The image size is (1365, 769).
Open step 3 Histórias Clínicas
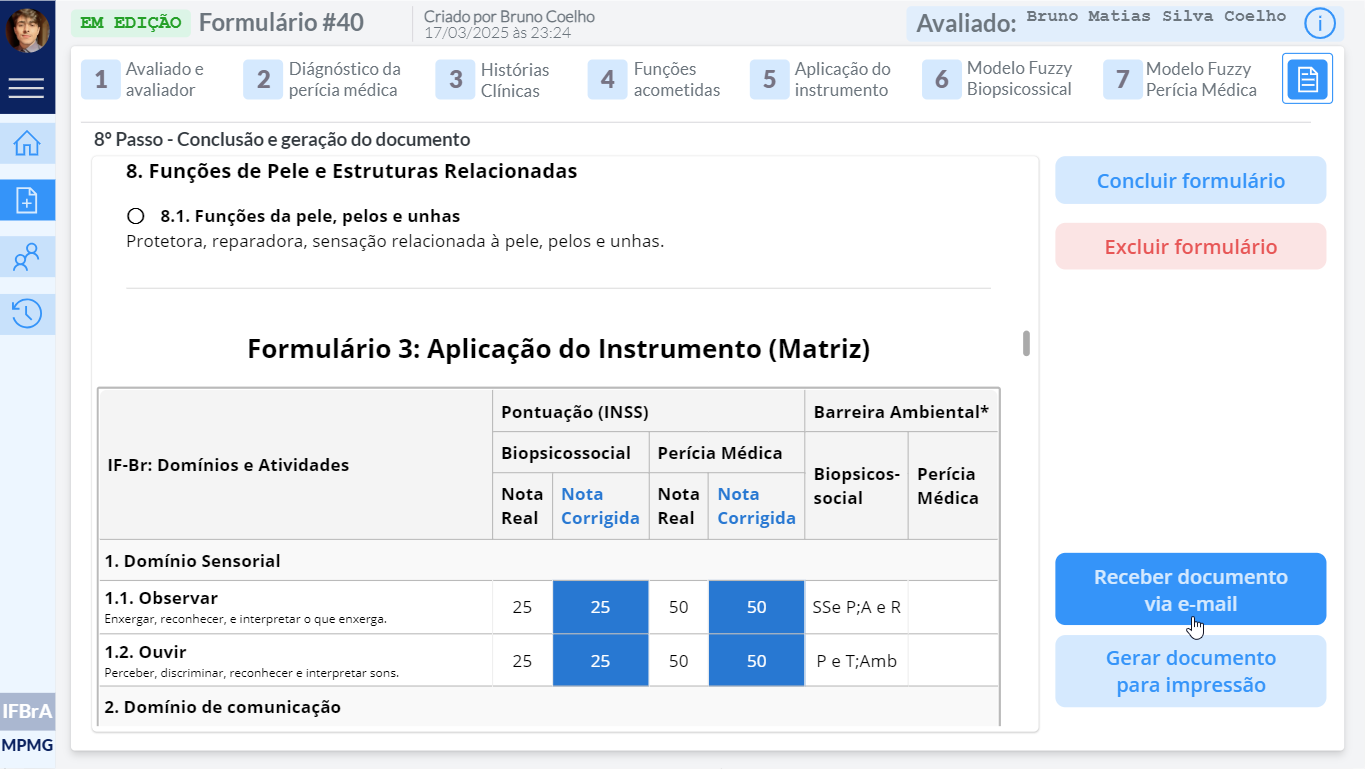click(495, 79)
